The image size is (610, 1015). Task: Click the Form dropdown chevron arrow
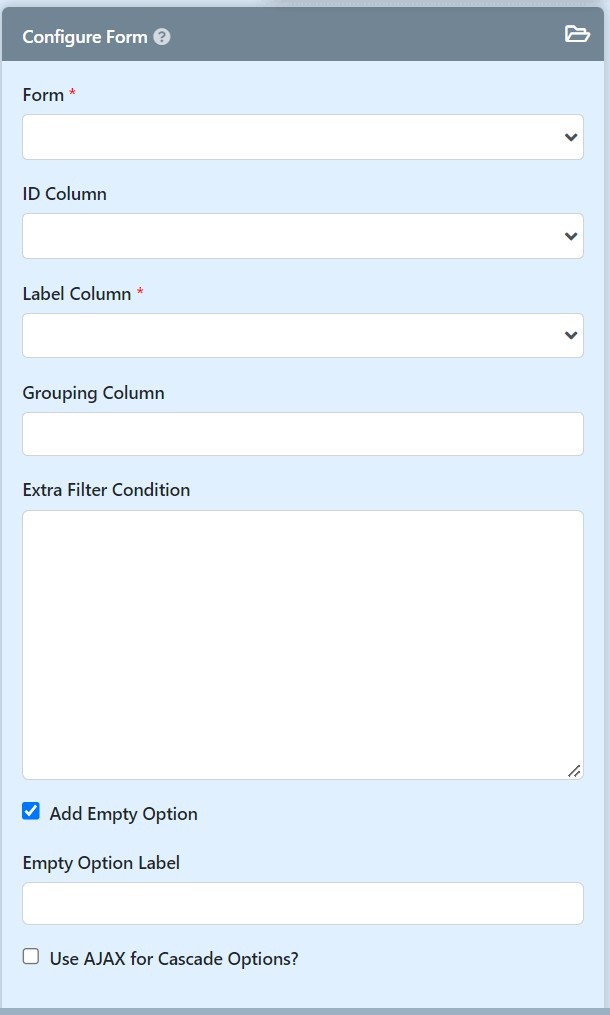(x=570, y=137)
